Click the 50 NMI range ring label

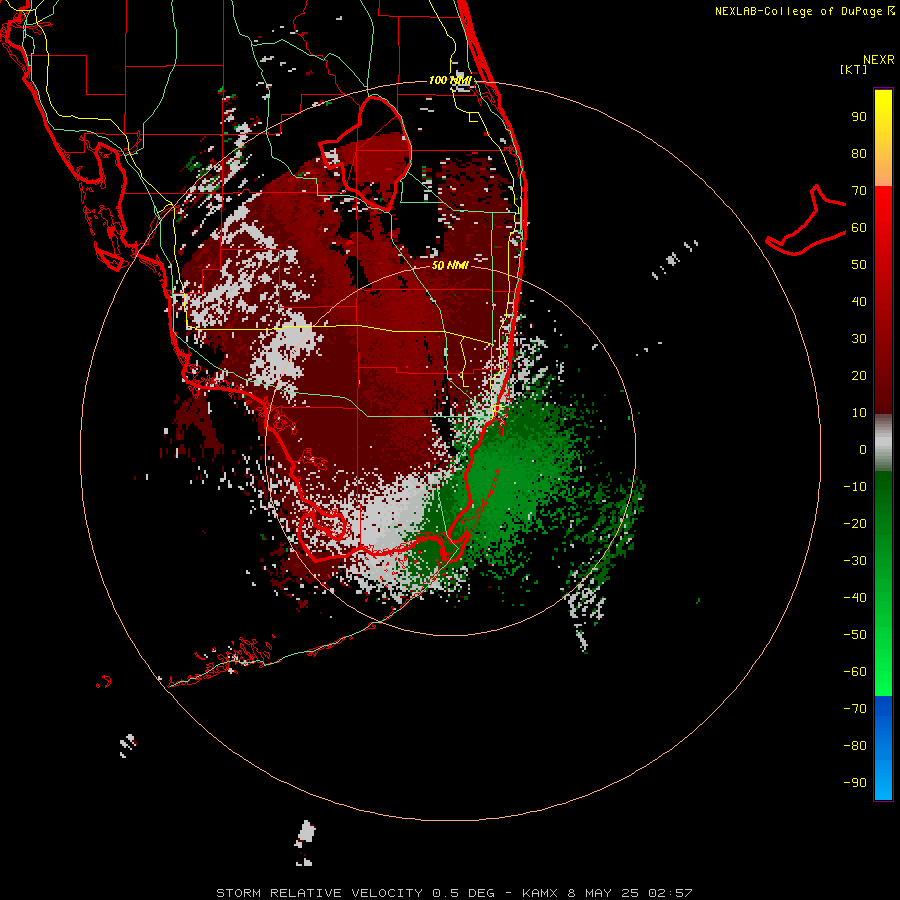click(x=450, y=266)
